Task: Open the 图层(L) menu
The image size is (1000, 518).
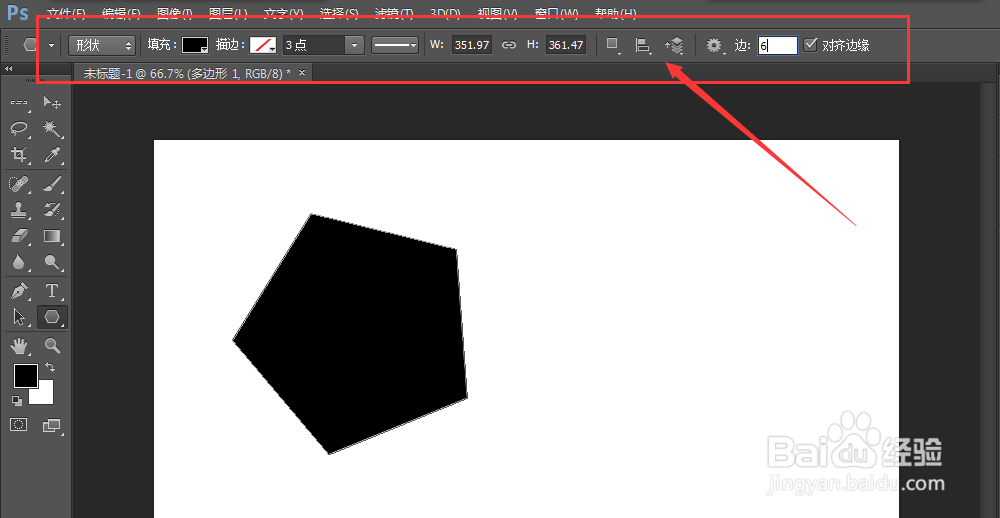Action: coord(228,13)
